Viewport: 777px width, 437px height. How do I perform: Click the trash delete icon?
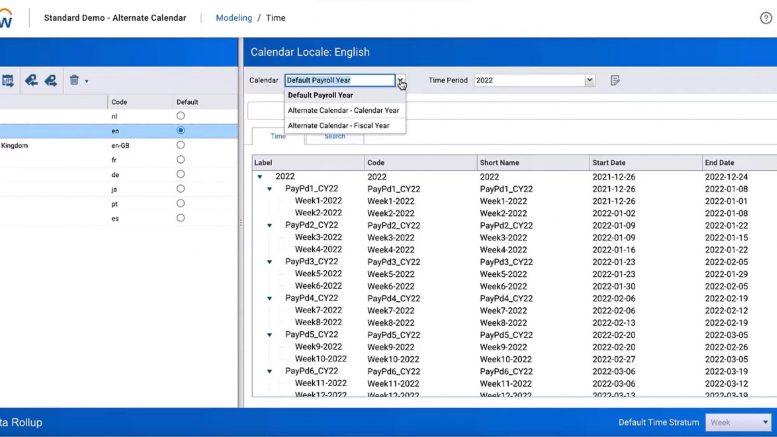[74, 80]
